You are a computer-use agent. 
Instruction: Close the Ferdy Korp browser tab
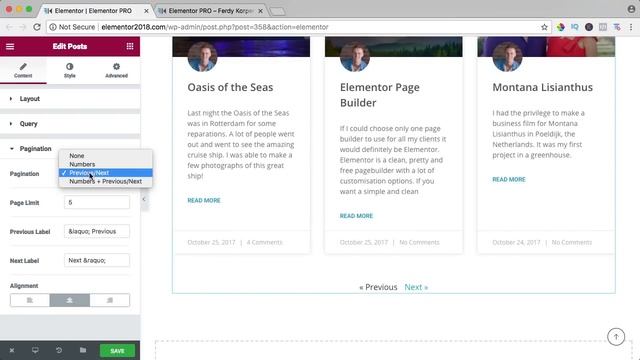point(260,11)
